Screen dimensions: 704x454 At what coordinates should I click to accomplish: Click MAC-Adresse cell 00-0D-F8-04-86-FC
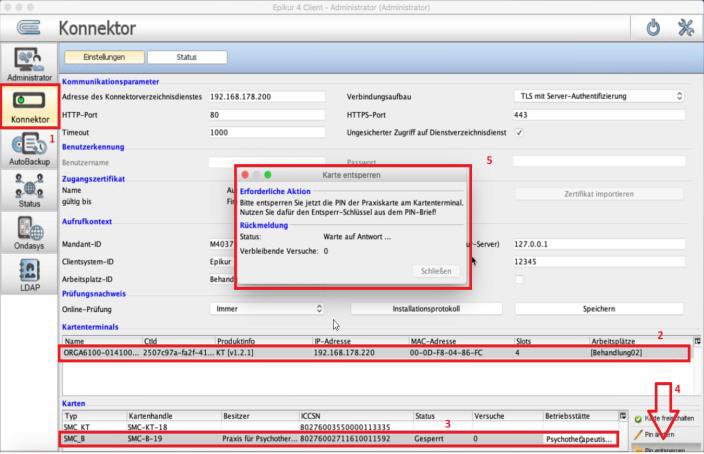(x=446, y=353)
